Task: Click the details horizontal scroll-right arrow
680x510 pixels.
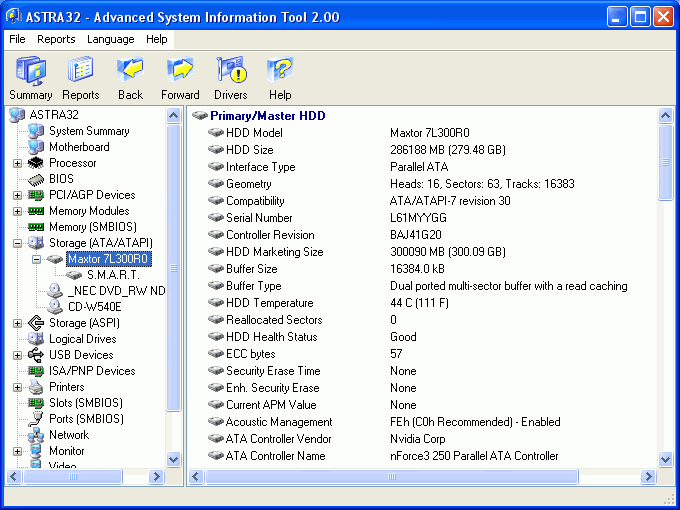Action: point(648,477)
